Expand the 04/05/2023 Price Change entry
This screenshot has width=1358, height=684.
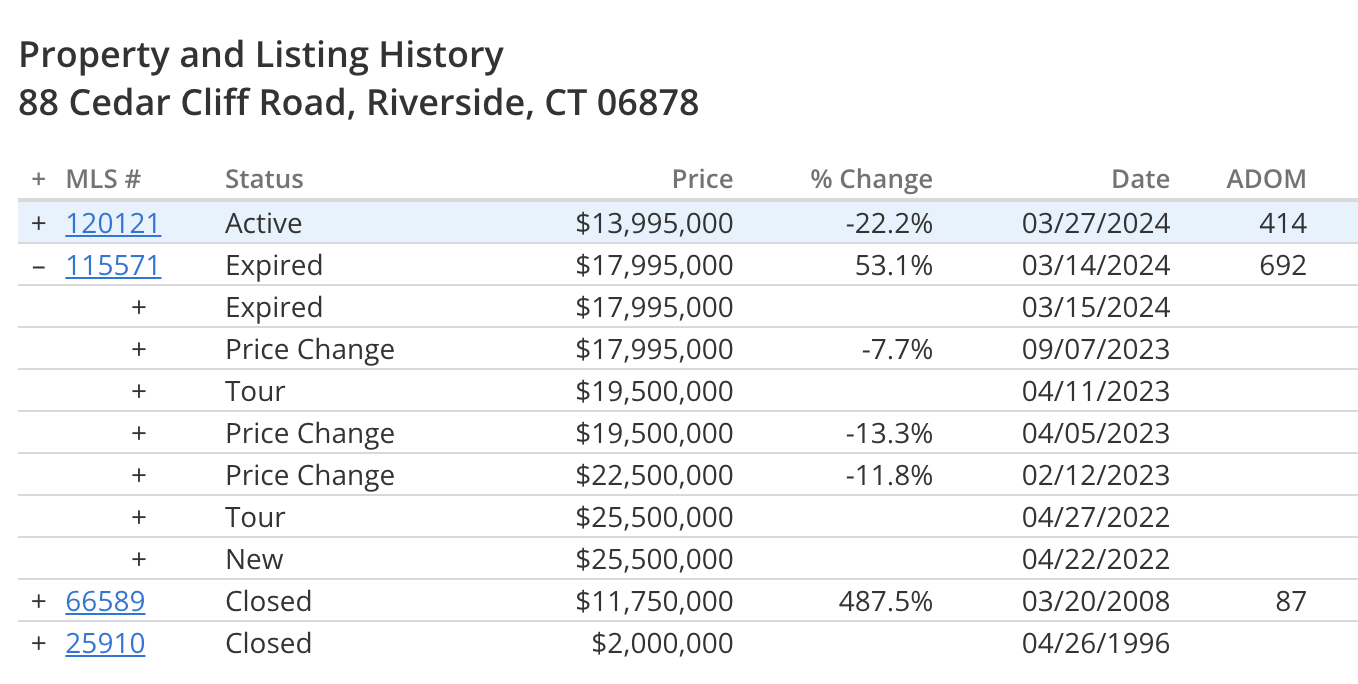click(x=139, y=434)
